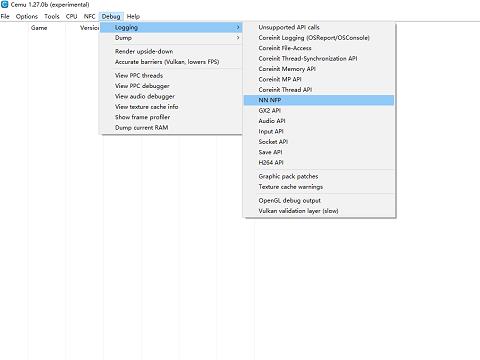Toggle Accurate barriers (Vulkan, lowers FPS)
480x360 pixels.
[x=171, y=62]
